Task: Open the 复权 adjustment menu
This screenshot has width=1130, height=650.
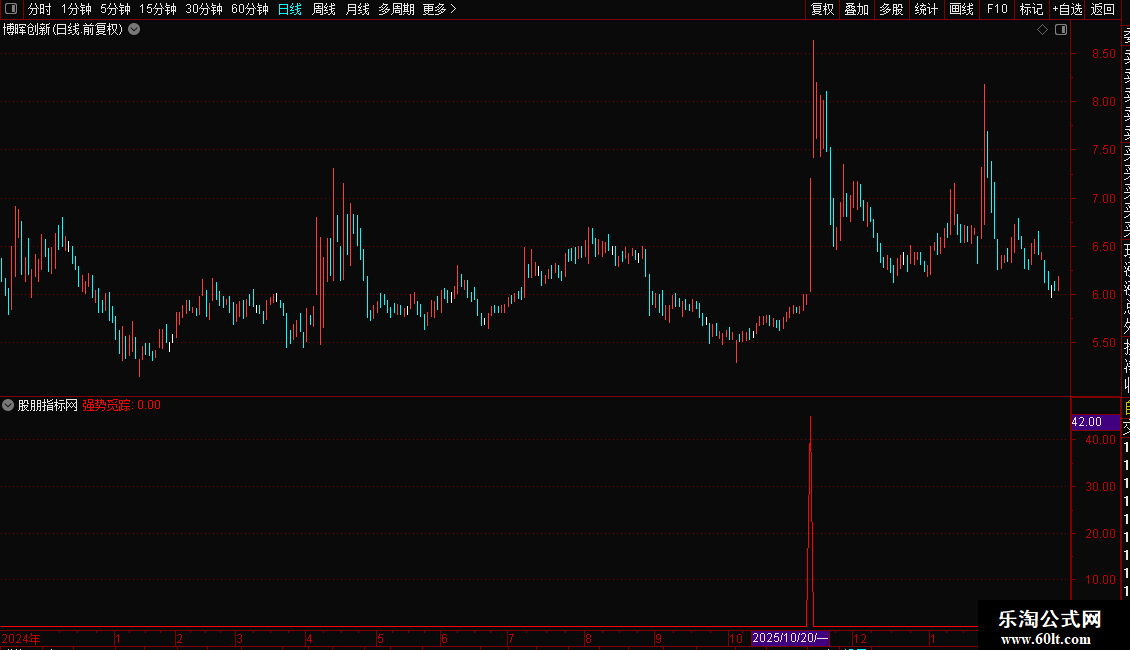Action: click(x=822, y=9)
